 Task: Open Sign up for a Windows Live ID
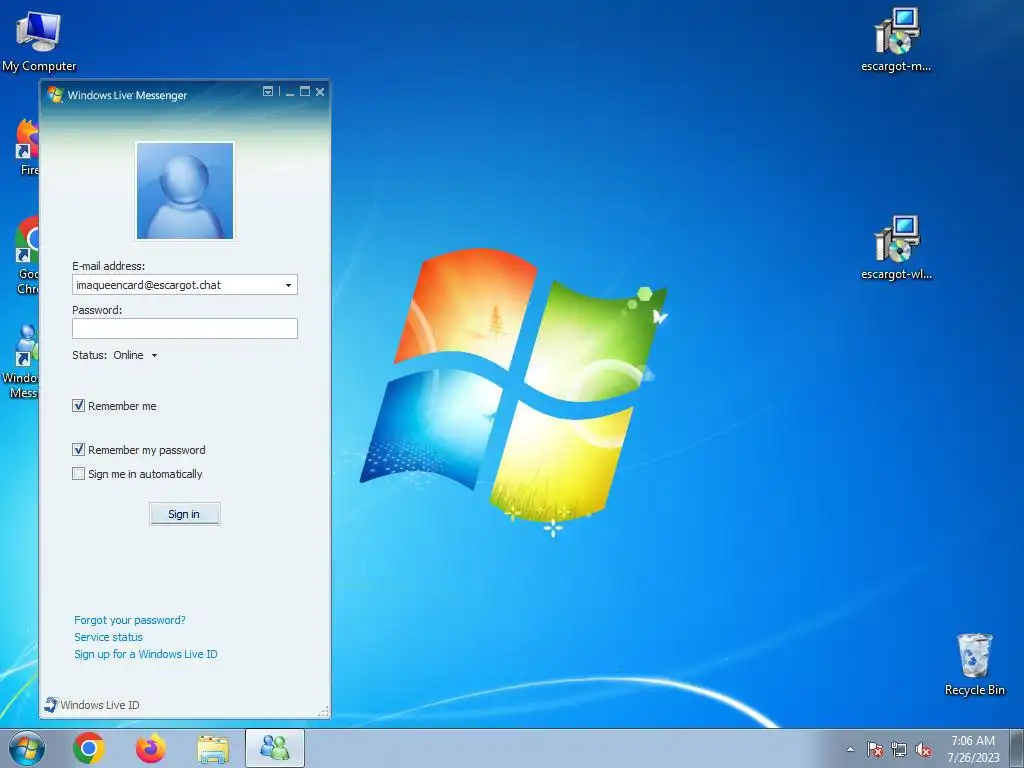point(146,654)
